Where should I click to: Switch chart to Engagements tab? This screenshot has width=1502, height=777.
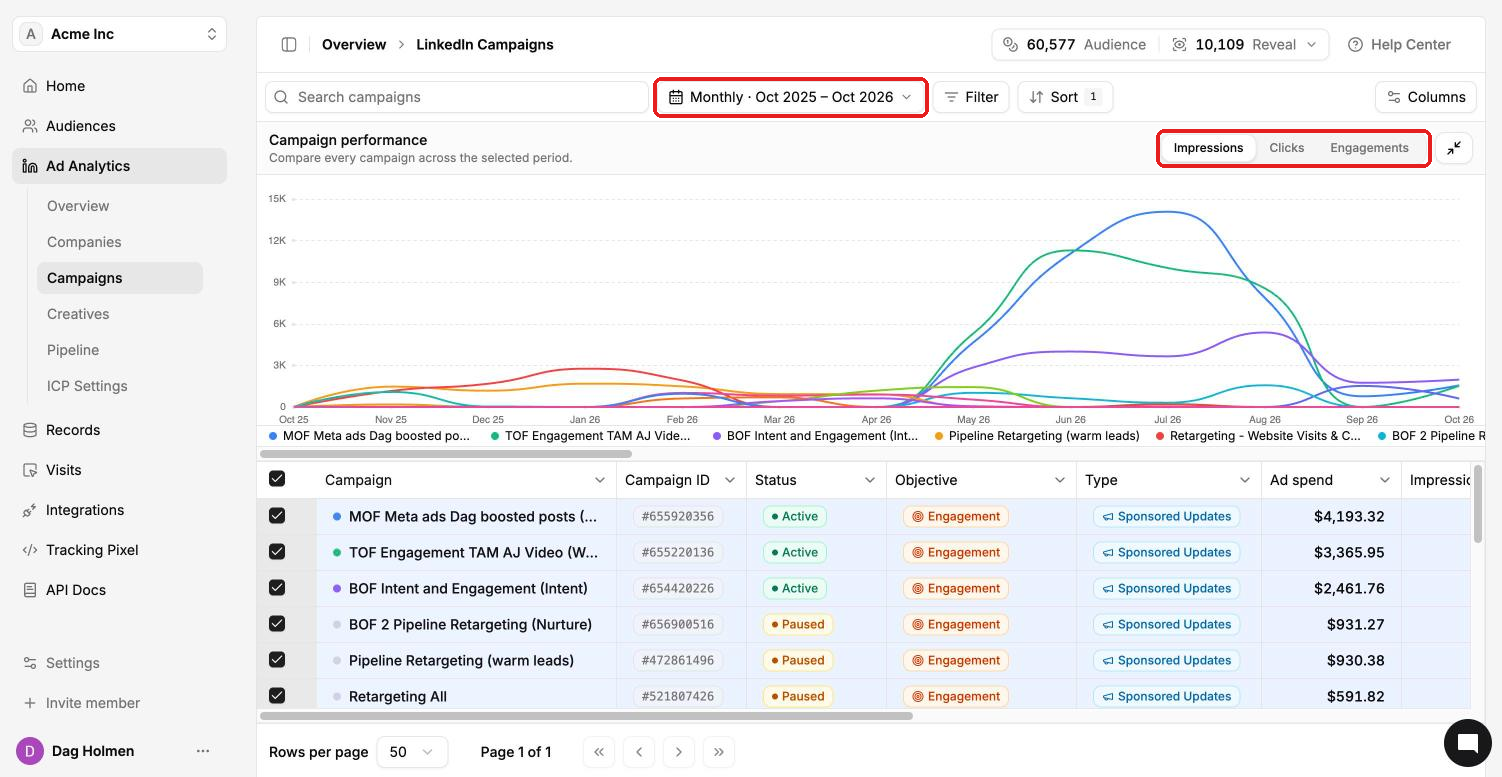(x=1369, y=148)
